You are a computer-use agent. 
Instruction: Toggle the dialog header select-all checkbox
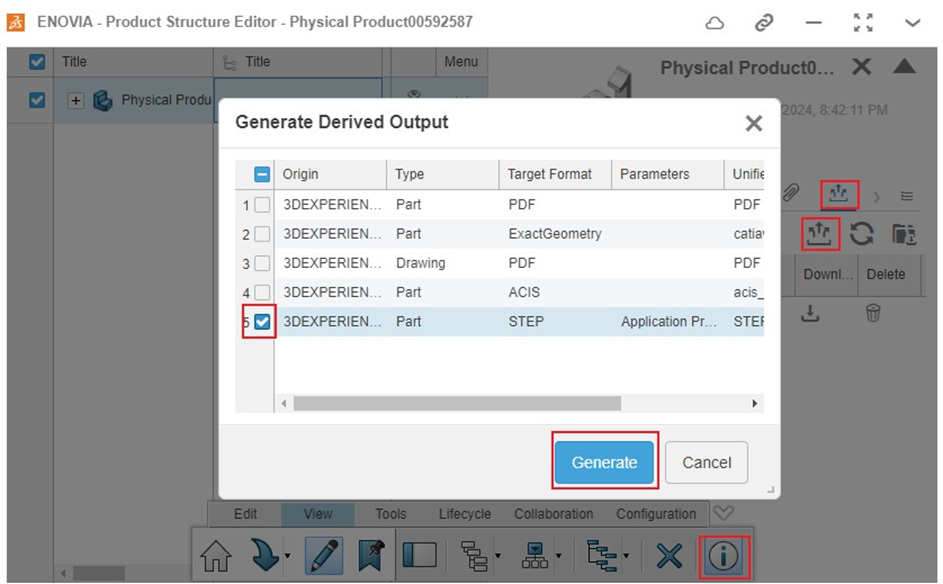click(x=262, y=174)
